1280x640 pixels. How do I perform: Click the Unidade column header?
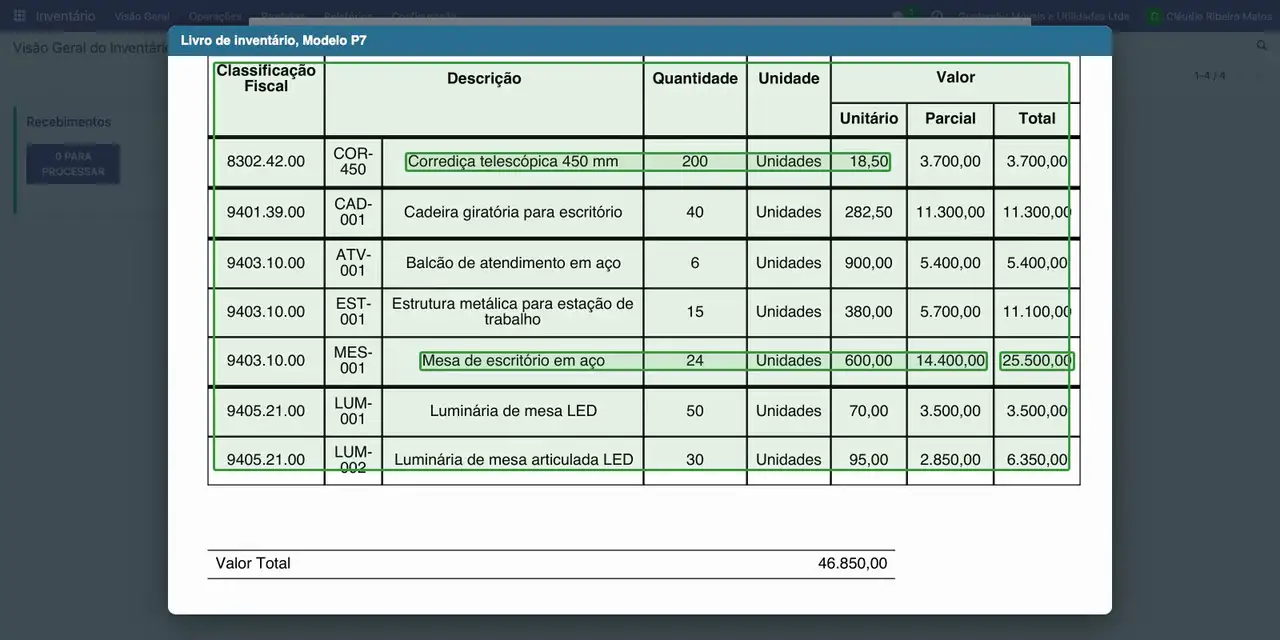[x=789, y=78]
